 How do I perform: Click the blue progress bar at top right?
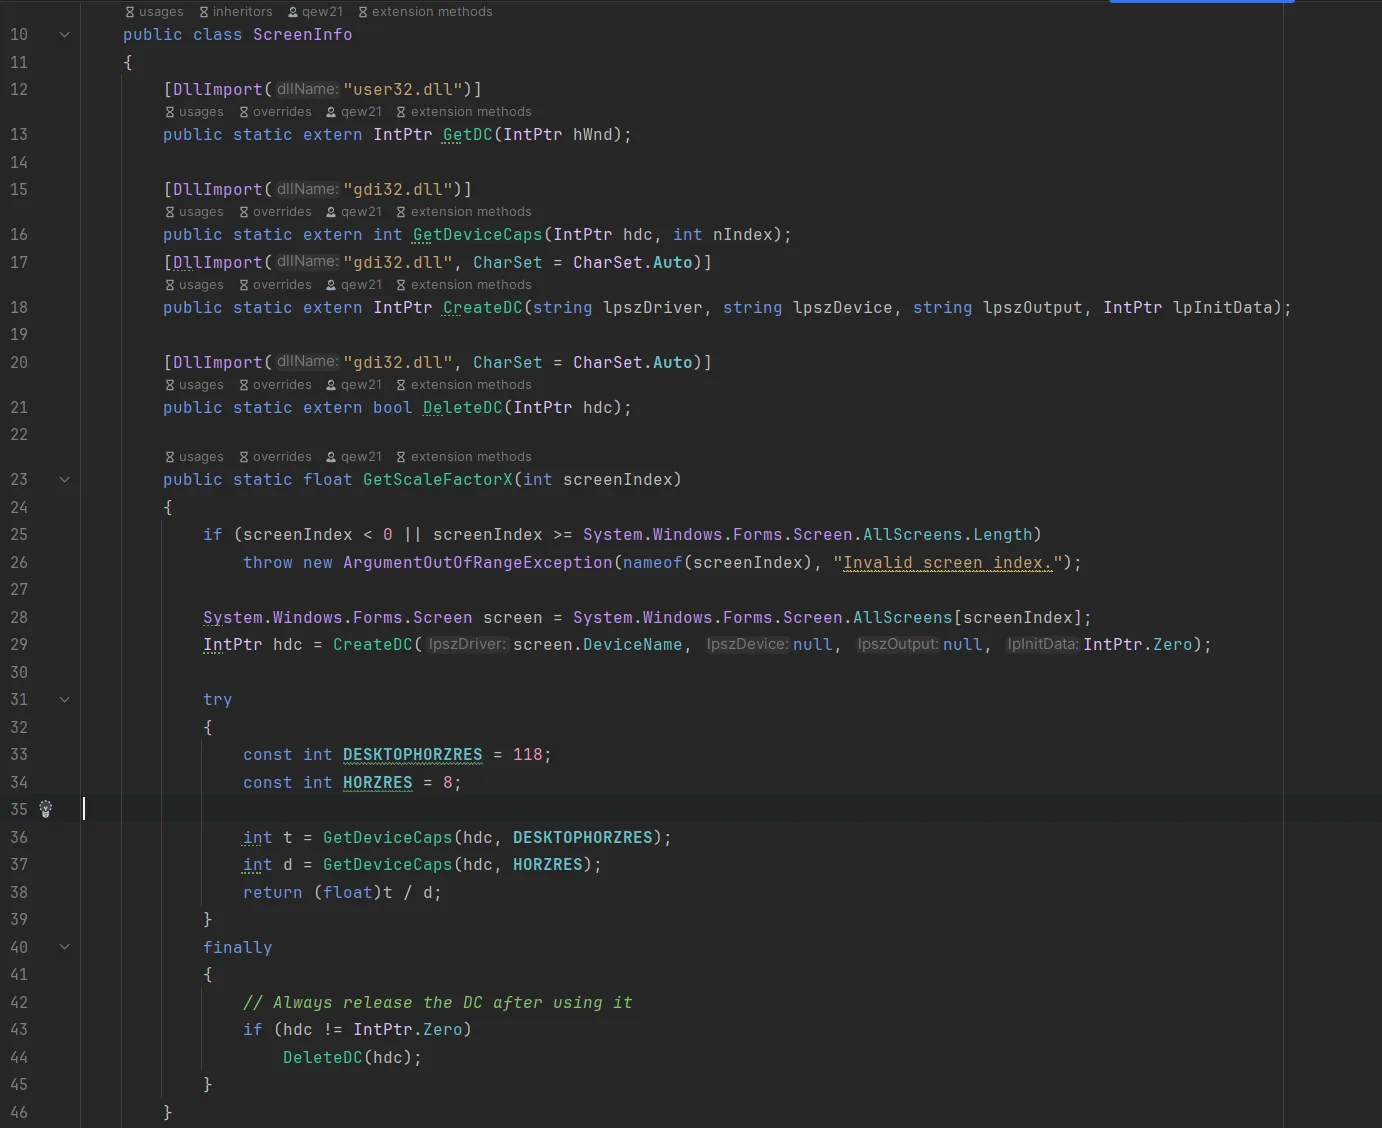coord(1200,3)
